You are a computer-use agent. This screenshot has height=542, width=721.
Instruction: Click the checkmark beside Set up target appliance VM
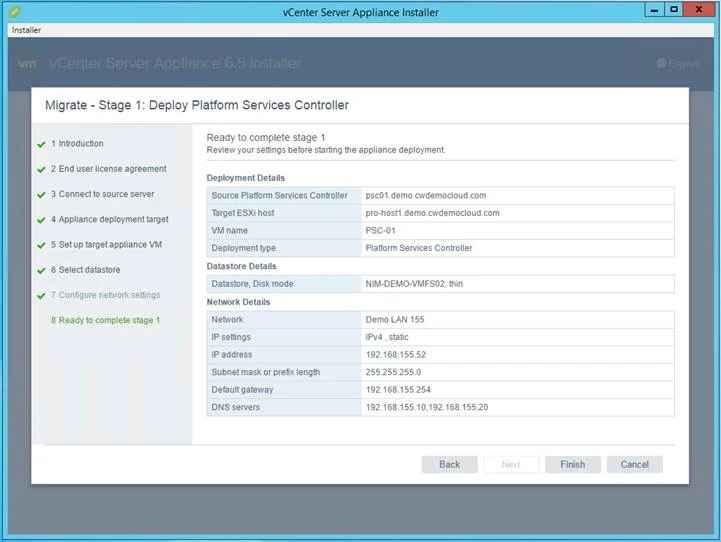pos(41,245)
